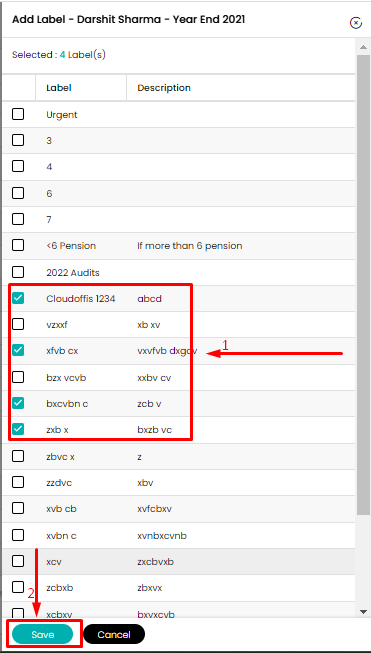
Task: Click the scrollbar up arrow
Action: 364,47
